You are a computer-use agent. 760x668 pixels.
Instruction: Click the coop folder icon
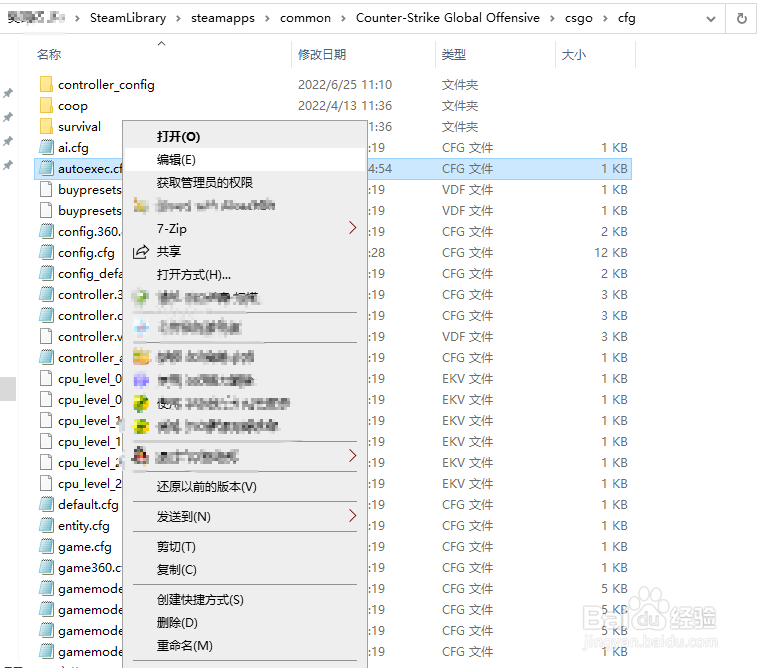pos(46,105)
